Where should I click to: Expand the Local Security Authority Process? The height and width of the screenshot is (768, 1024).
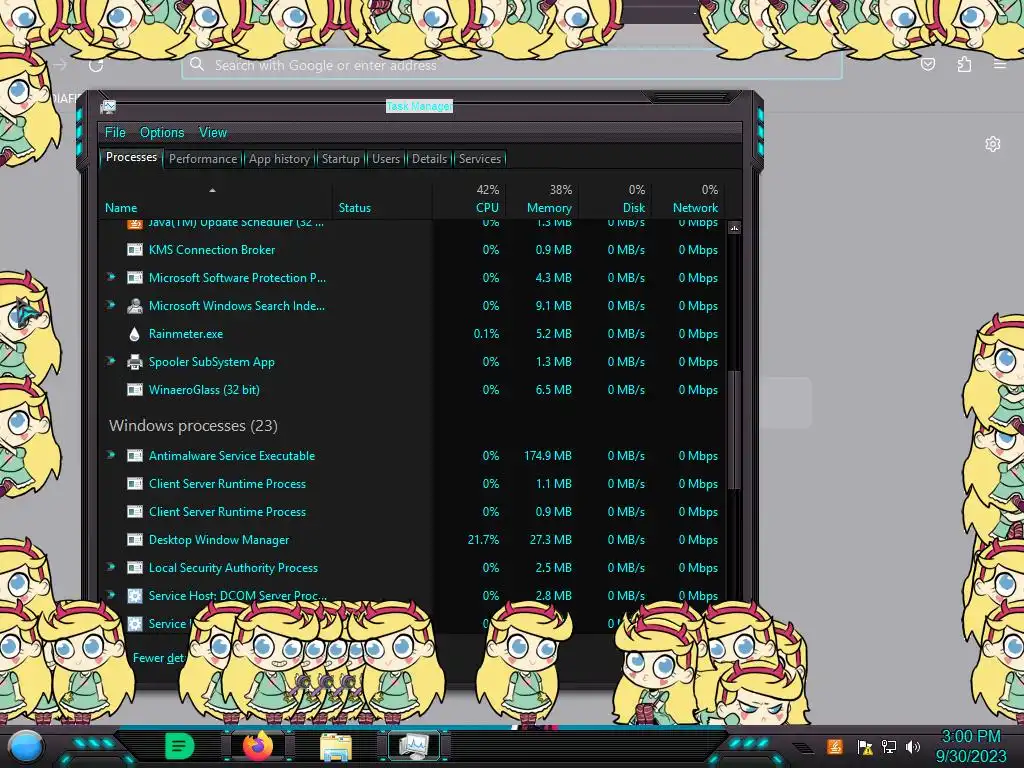112,568
